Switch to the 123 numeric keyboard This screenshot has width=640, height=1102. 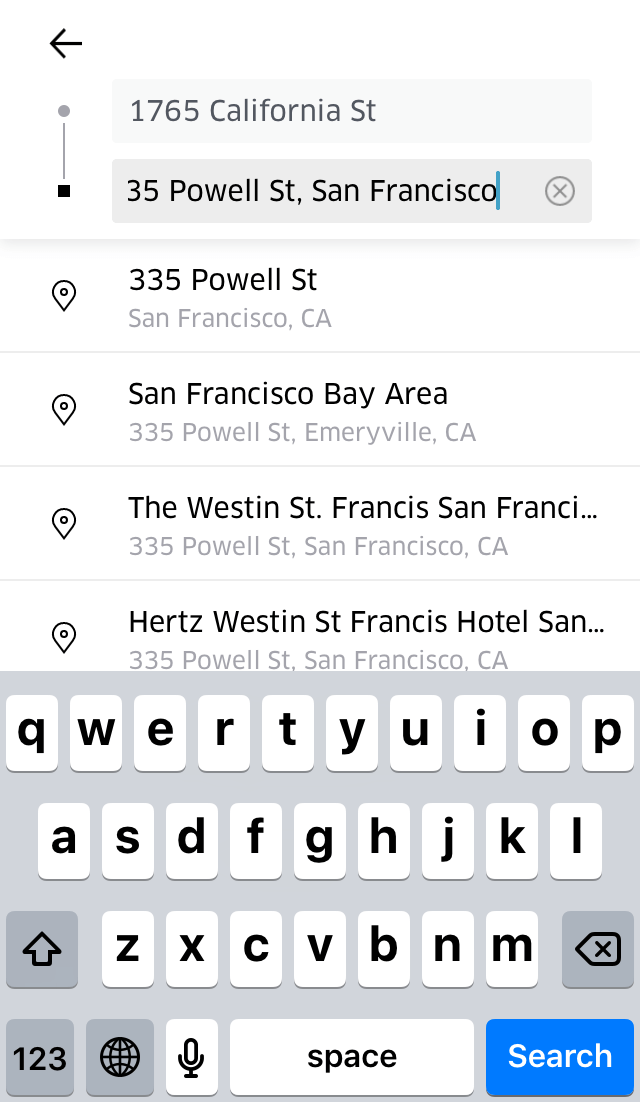point(40,1056)
